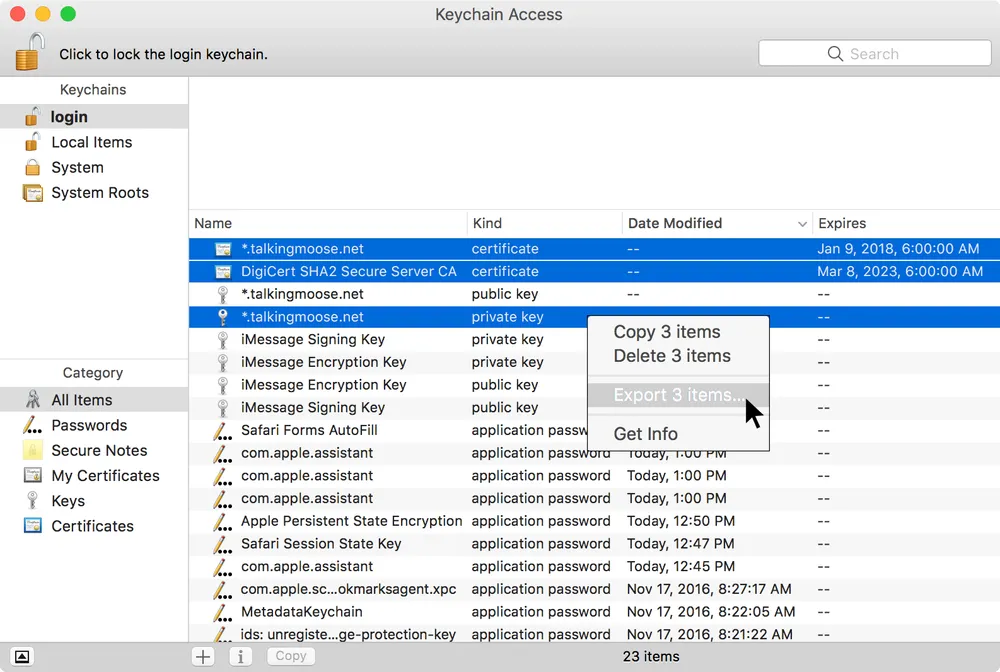The image size is (1000, 672).
Task: Select the MetadataKeychain item
Action: [594, 612]
